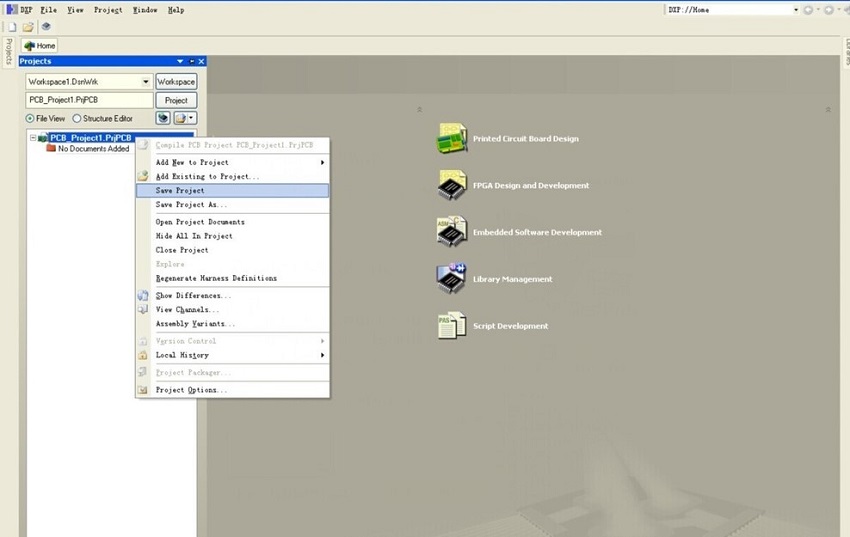This screenshot has width=850, height=537.
Task: Choose Show Differences menu entry
Action: tap(232, 295)
